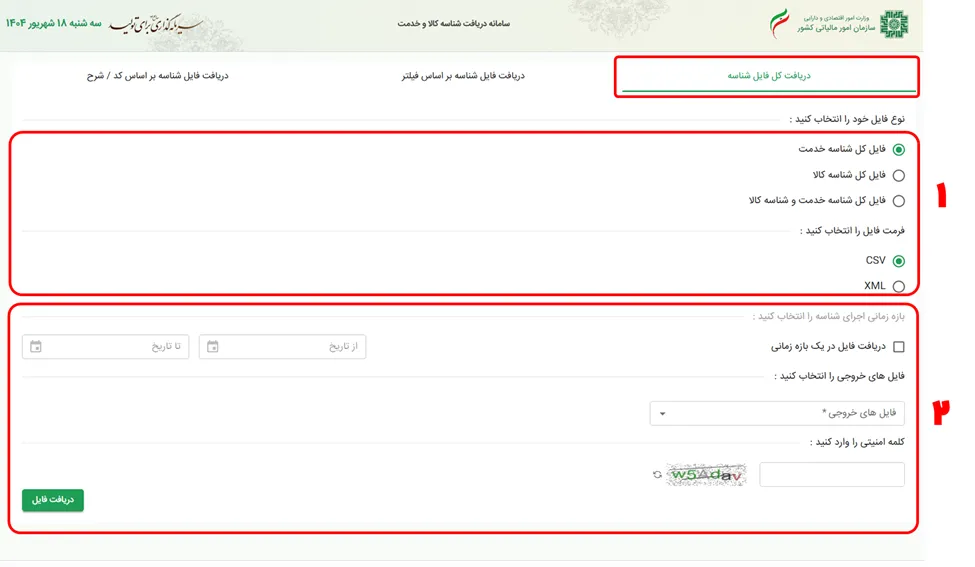Enable 'دریافت فایل در یک بازه زمانی' checkbox
The width and height of the screenshot is (975, 567).
pyautogui.click(x=899, y=347)
